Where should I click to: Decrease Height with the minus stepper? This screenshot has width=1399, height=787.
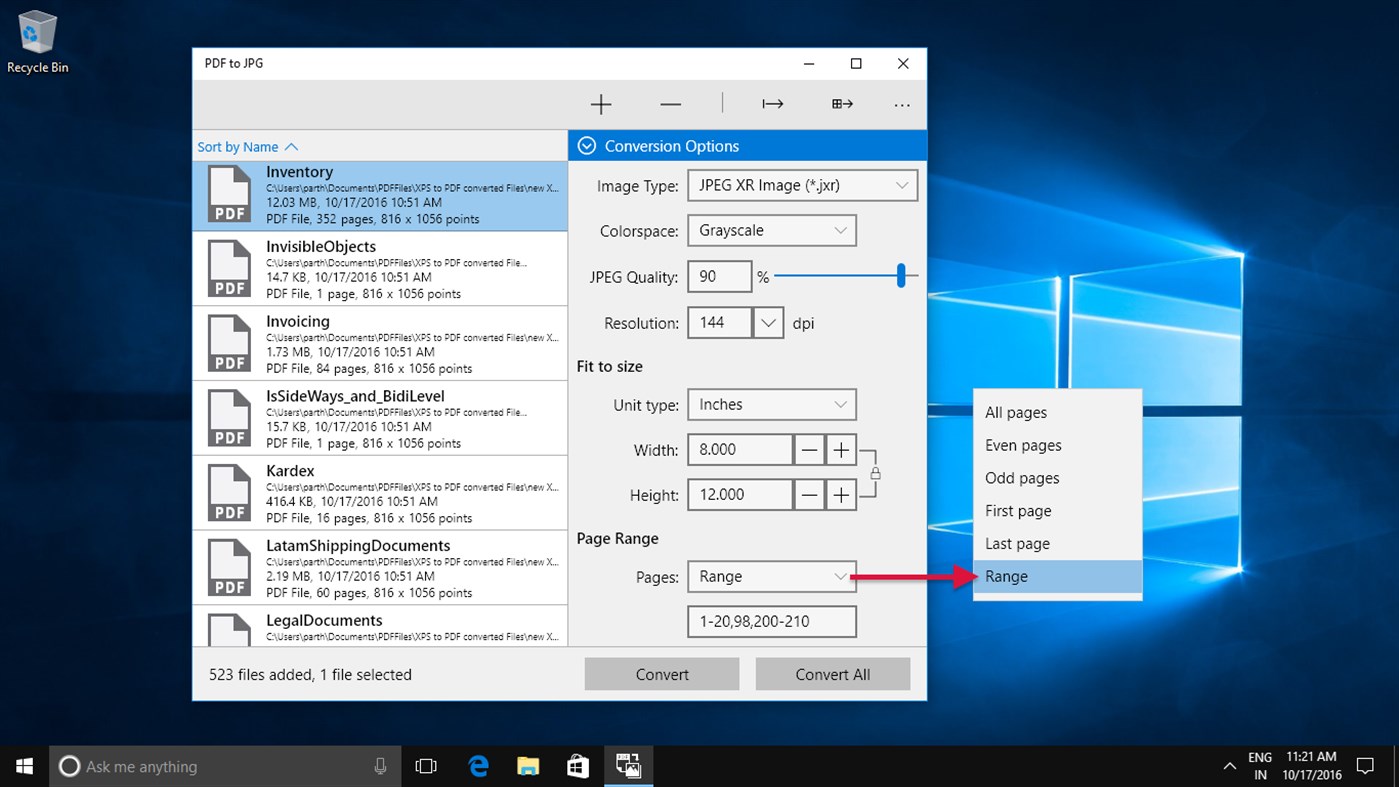click(809, 495)
